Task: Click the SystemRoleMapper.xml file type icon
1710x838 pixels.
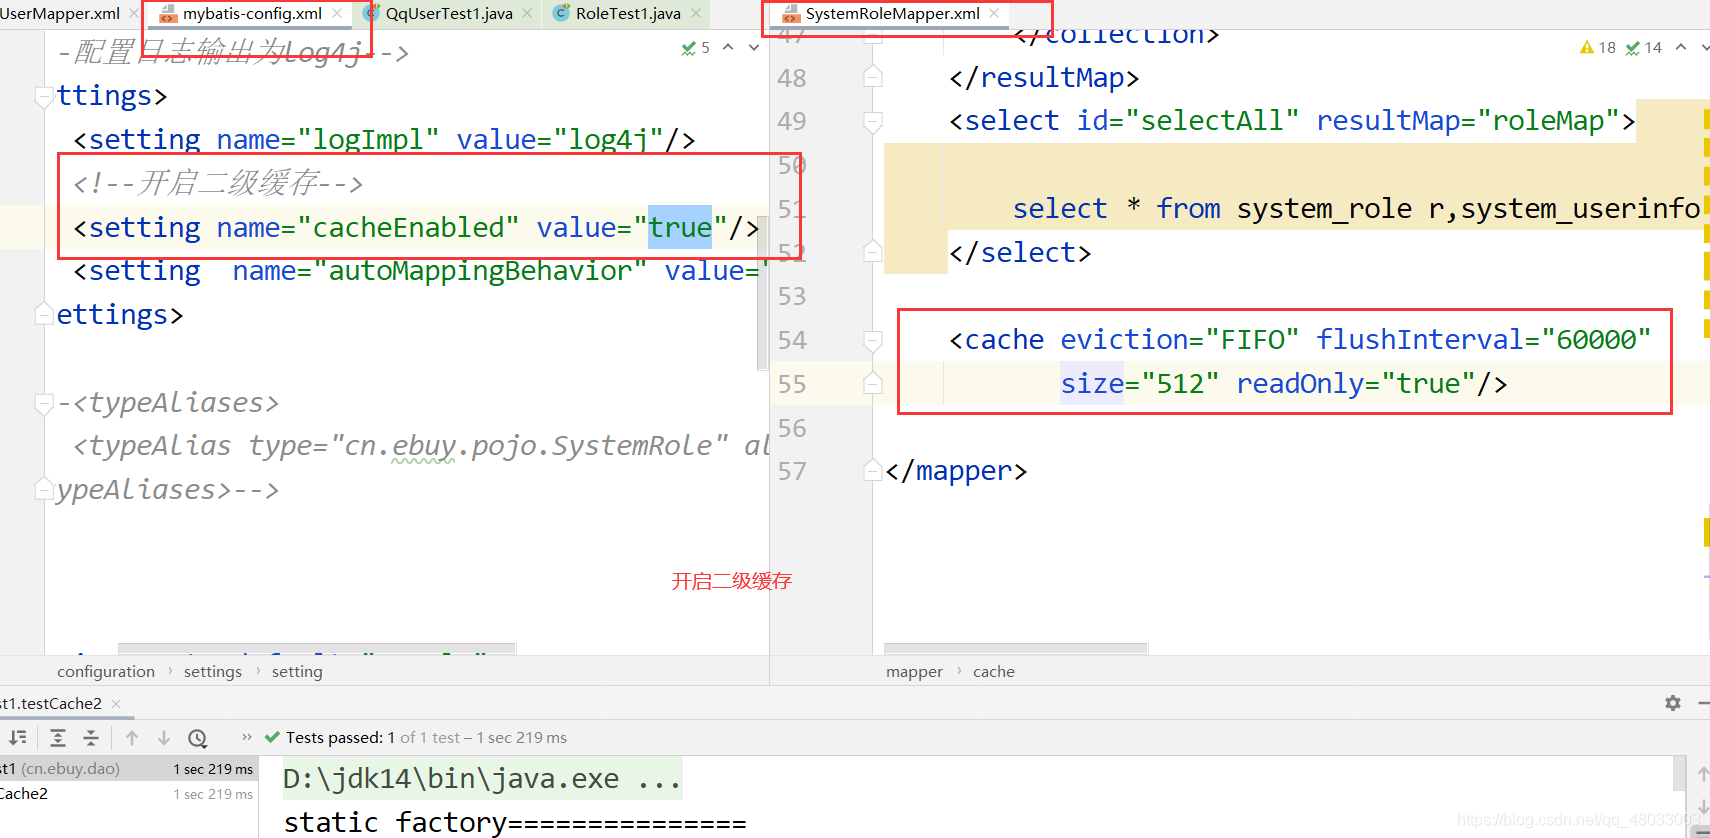Action: (791, 14)
